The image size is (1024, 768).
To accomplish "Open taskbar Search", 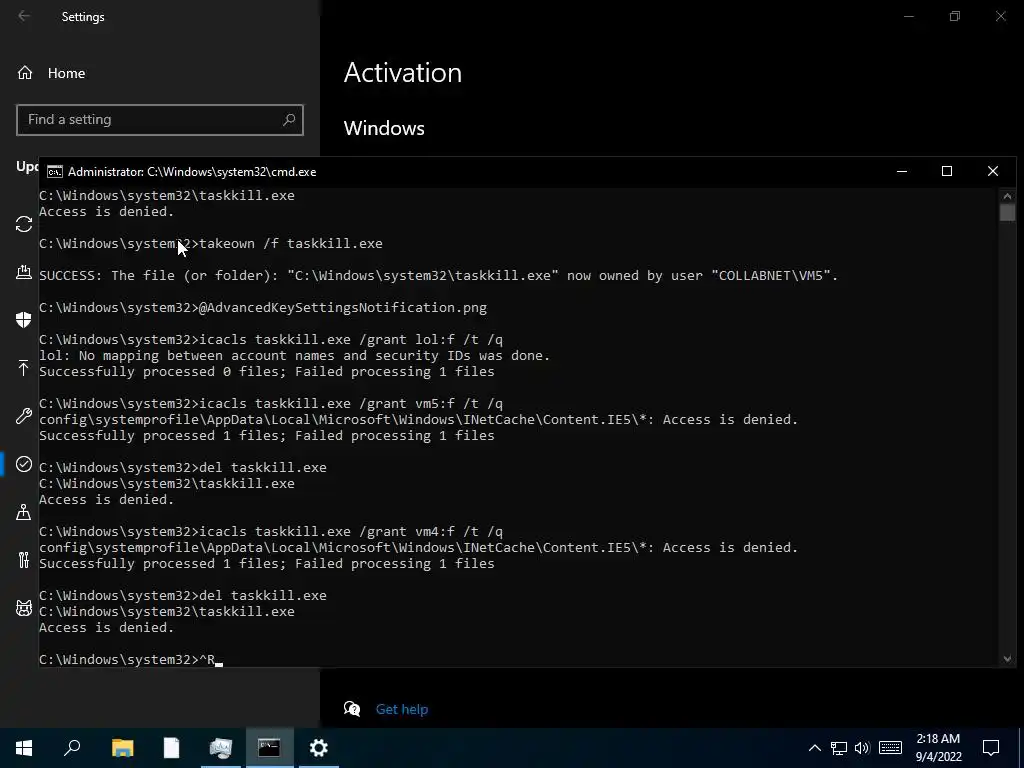I will point(72,748).
